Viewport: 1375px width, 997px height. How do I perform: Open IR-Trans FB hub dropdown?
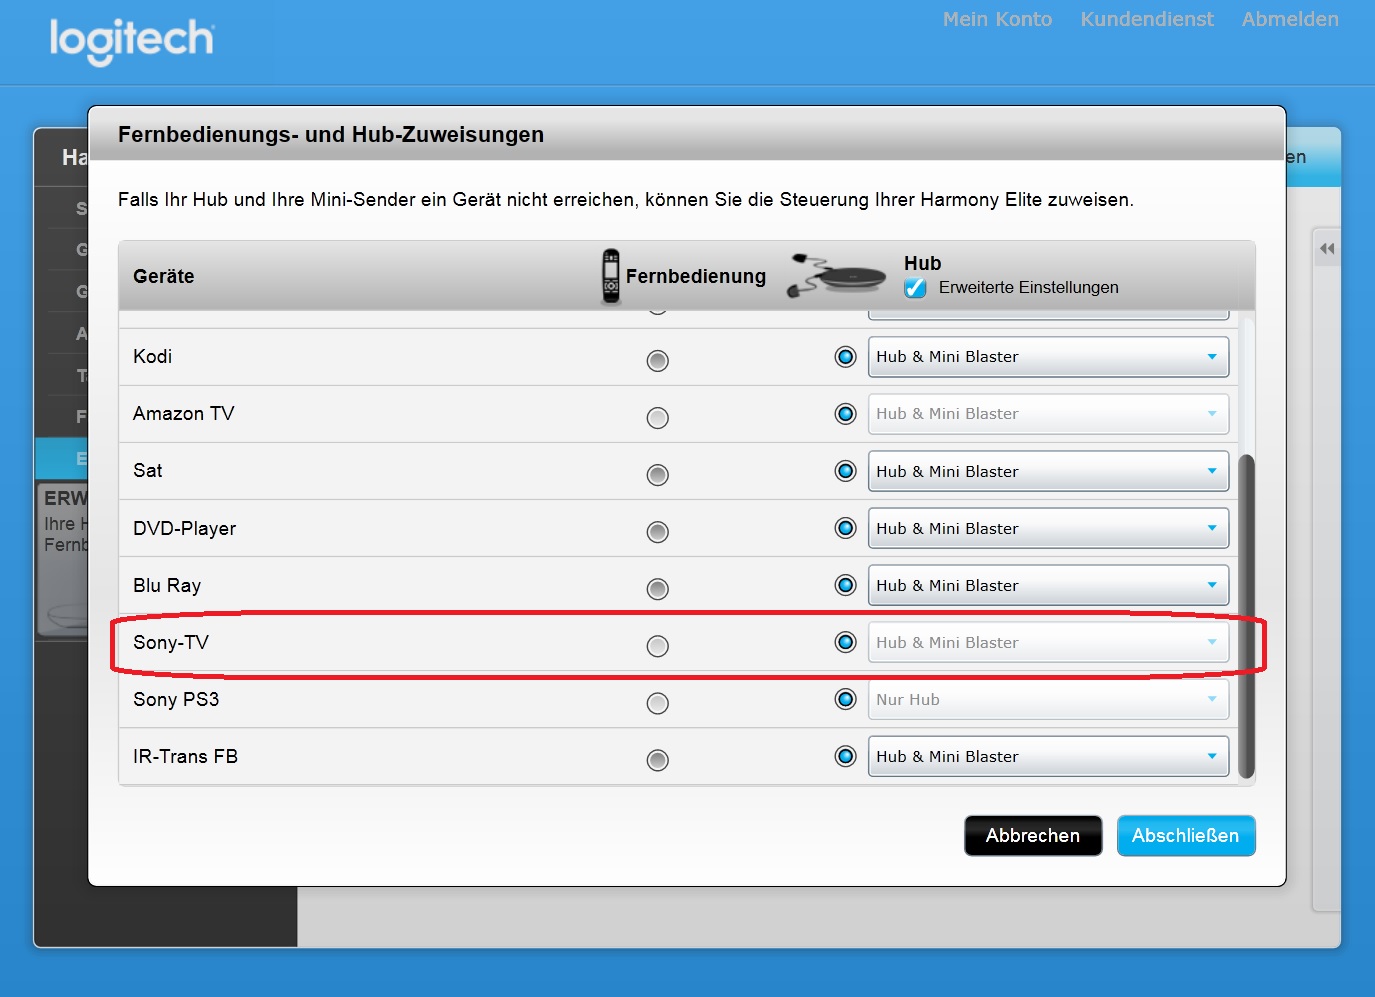click(x=1047, y=757)
